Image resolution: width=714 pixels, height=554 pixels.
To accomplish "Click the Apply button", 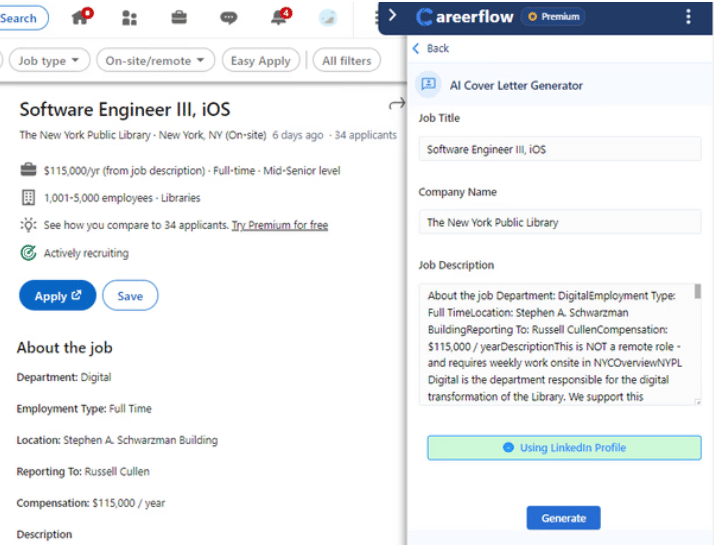I will pos(57,295).
